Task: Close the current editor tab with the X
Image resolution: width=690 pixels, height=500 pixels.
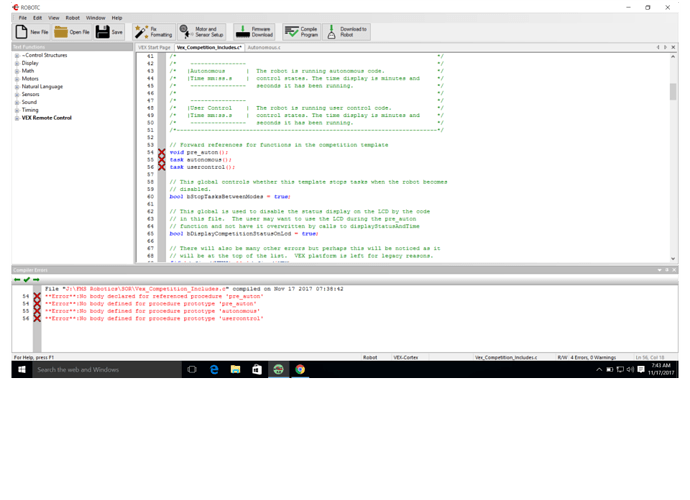Action: (x=673, y=47)
